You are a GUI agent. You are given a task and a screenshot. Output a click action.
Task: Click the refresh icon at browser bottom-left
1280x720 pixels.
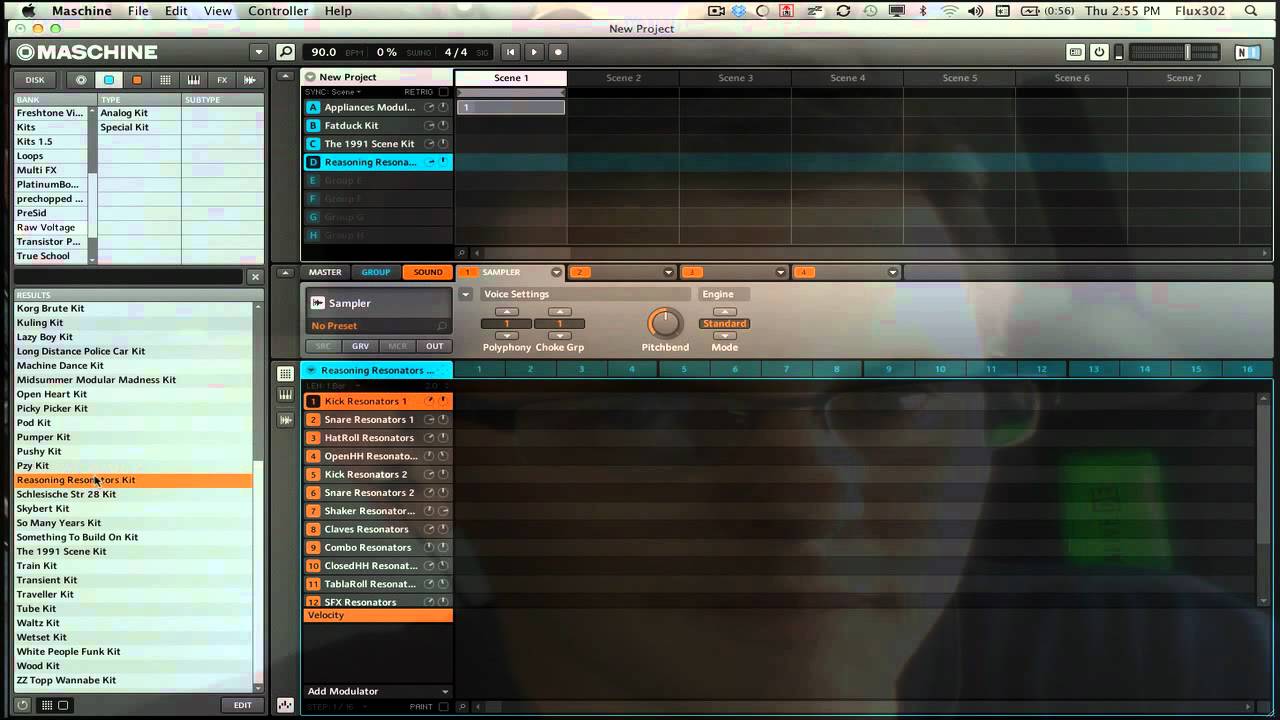(23, 705)
